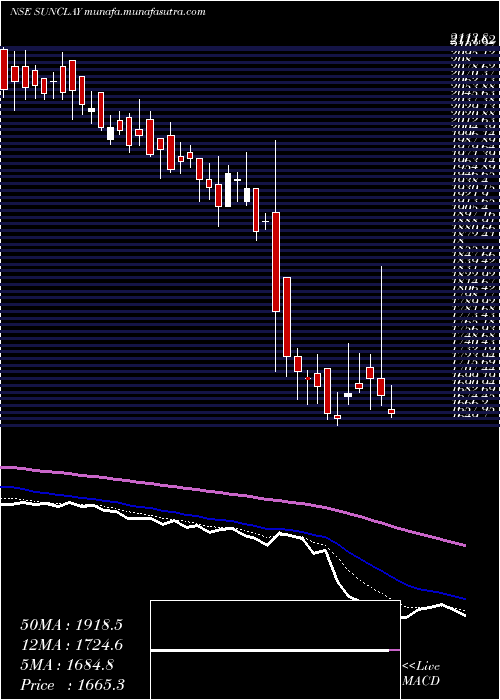Viewport: 500px width, 700px height.
Task: Click the Price : 1665.3 reading
Action: (72, 685)
